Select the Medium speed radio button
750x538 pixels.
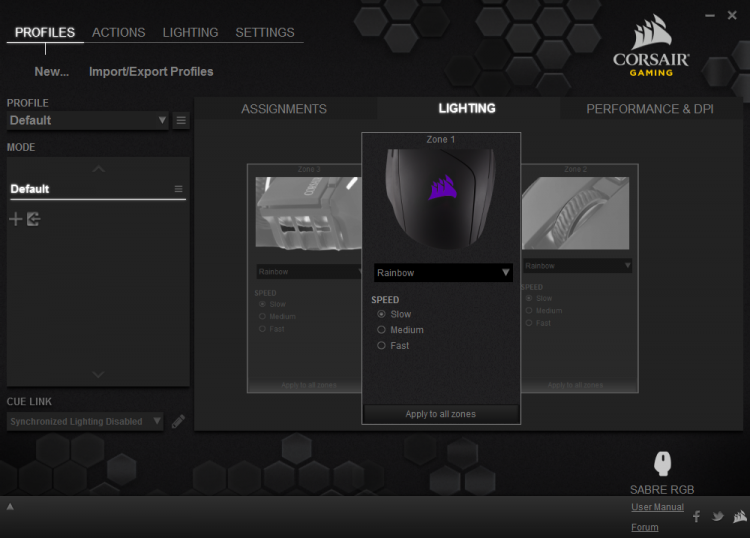(x=381, y=330)
